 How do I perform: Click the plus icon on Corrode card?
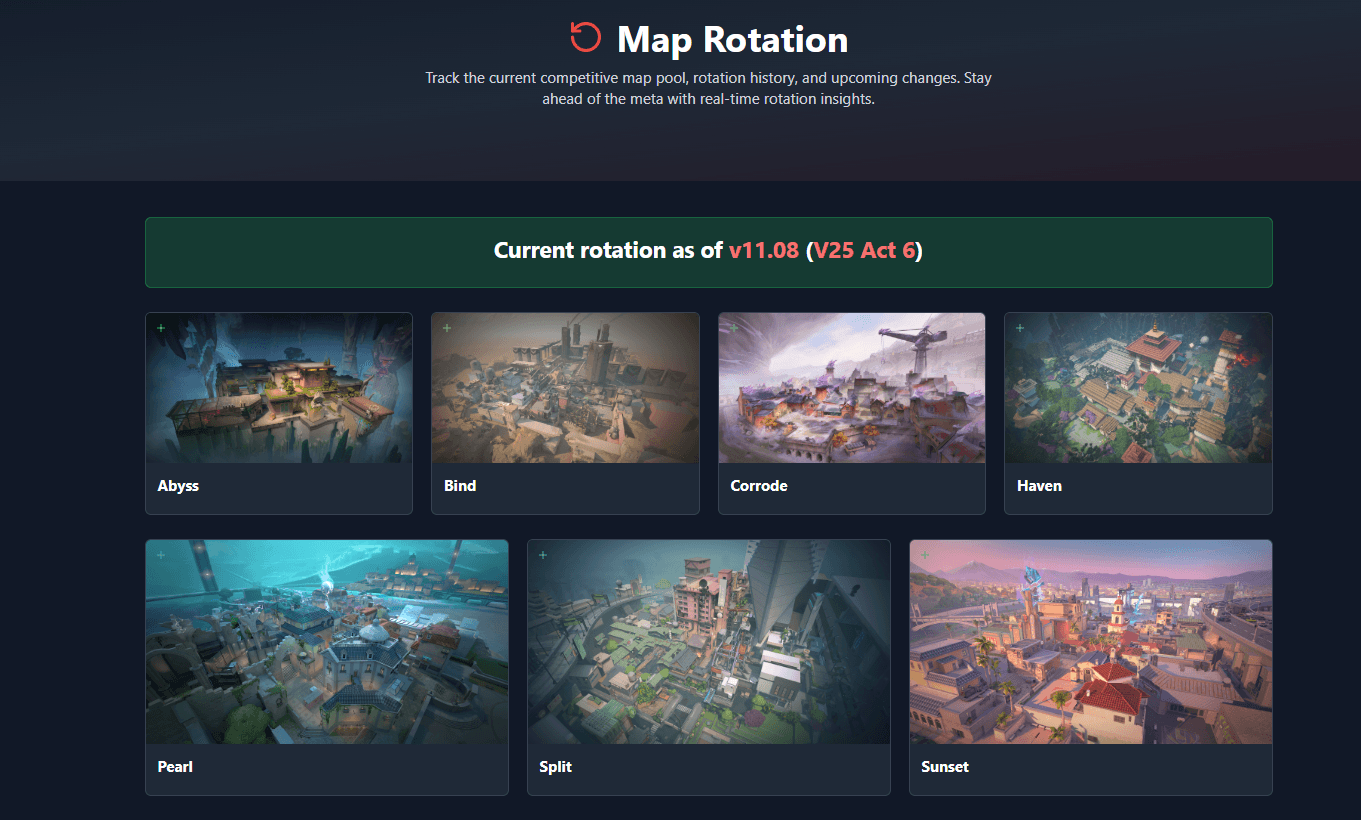point(734,328)
